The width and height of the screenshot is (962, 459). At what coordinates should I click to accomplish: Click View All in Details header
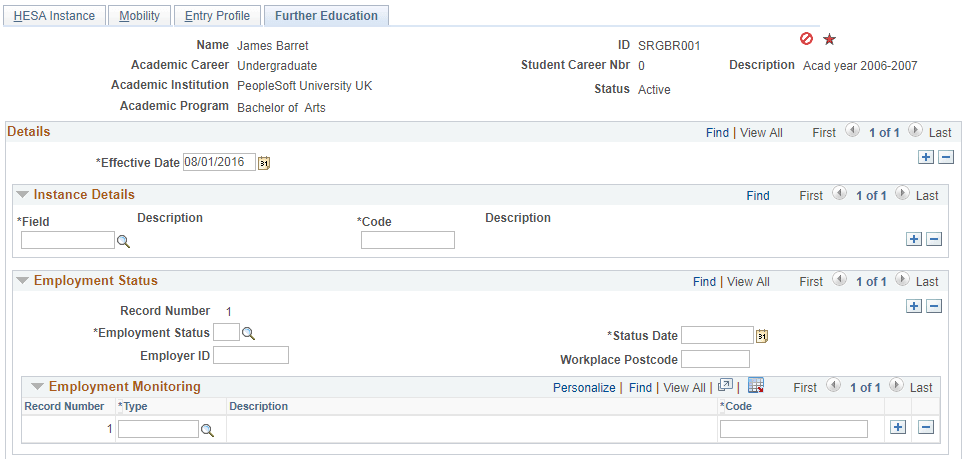pyautogui.click(x=761, y=133)
